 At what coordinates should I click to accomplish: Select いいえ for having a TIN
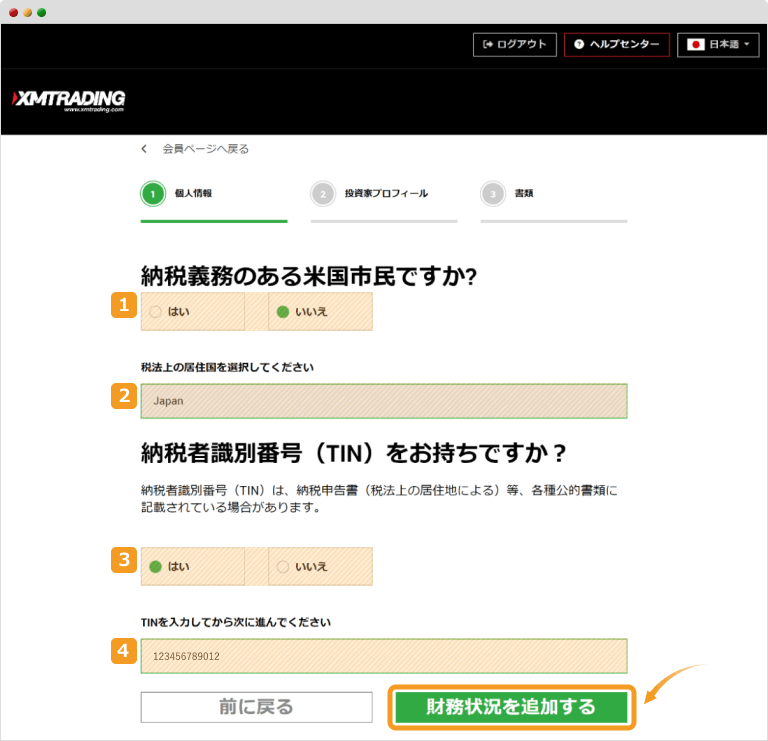coord(320,566)
